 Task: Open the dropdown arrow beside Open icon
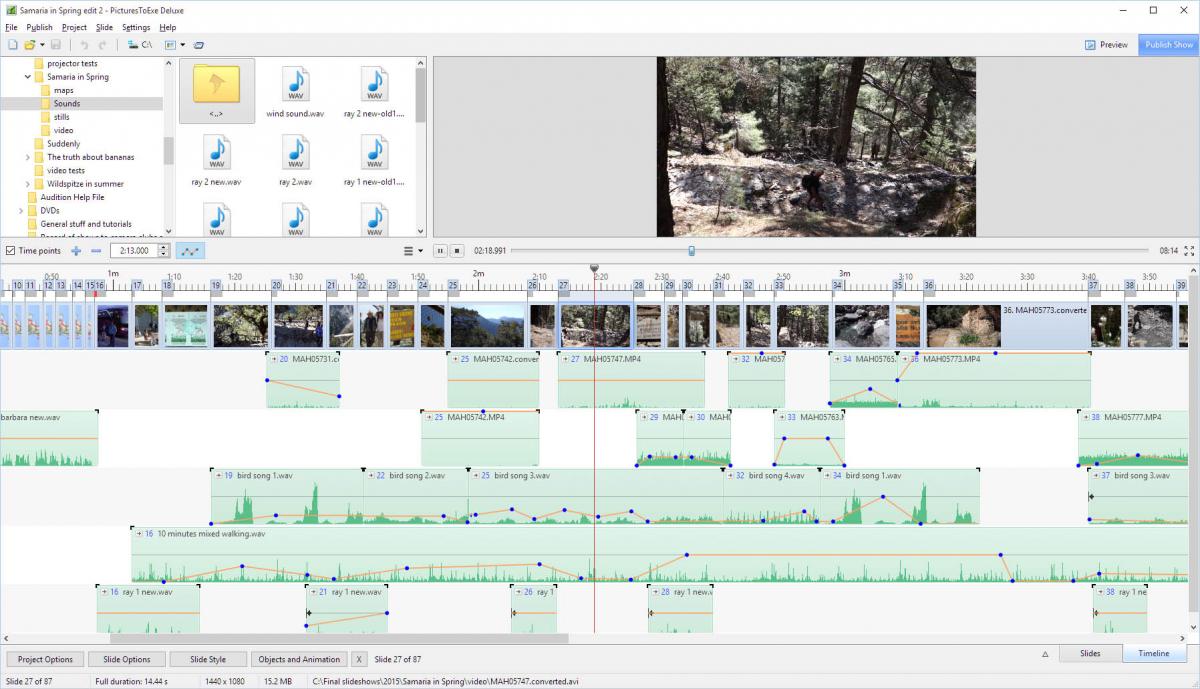42,45
